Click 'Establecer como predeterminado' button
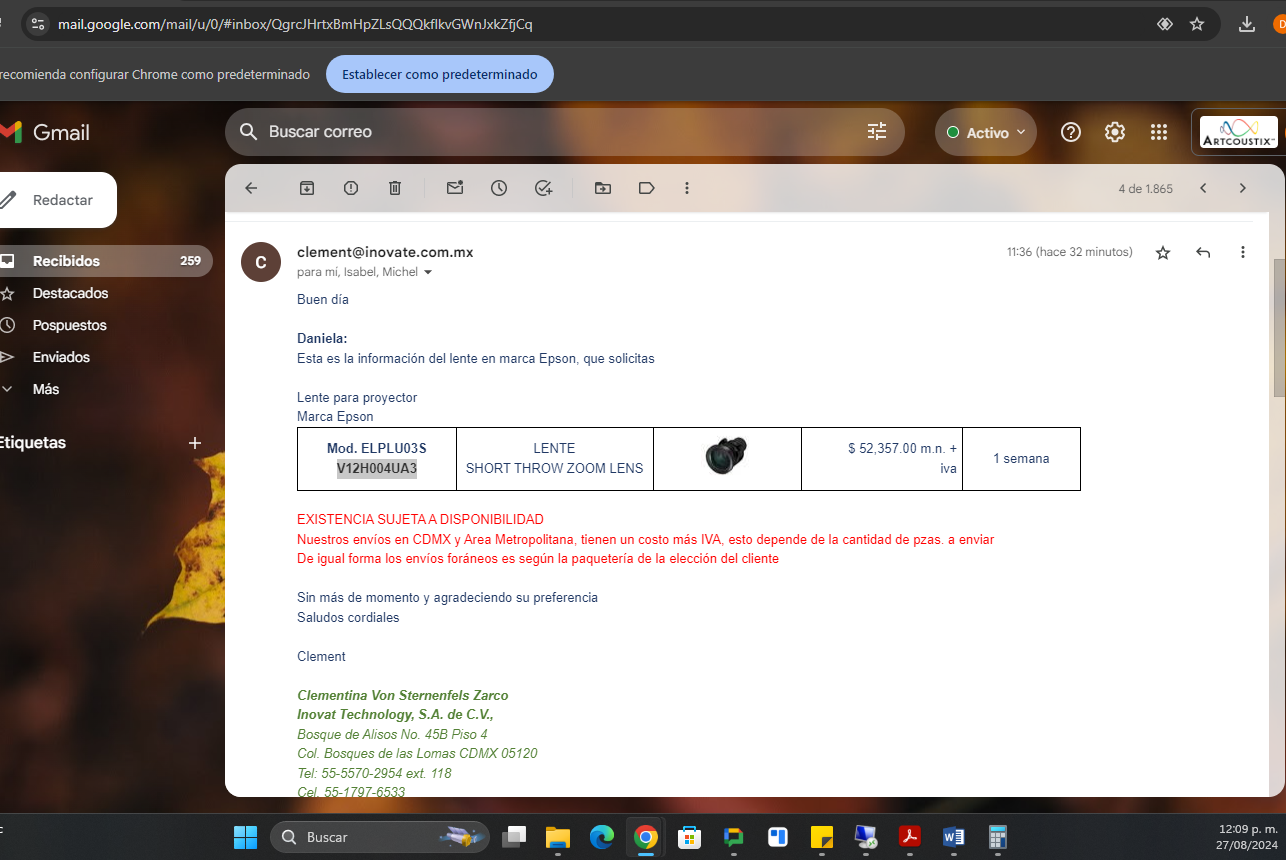 tap(440, 74)
